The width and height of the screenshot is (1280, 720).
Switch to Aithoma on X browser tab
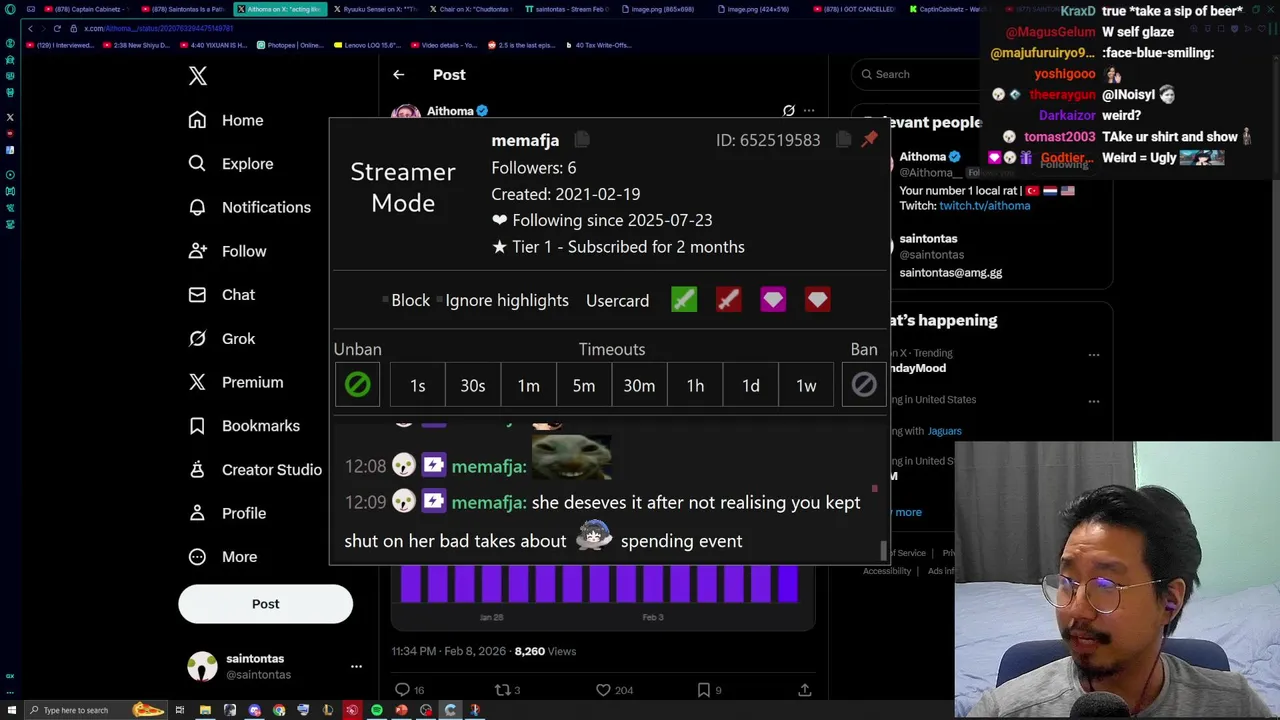coord(279,9)
